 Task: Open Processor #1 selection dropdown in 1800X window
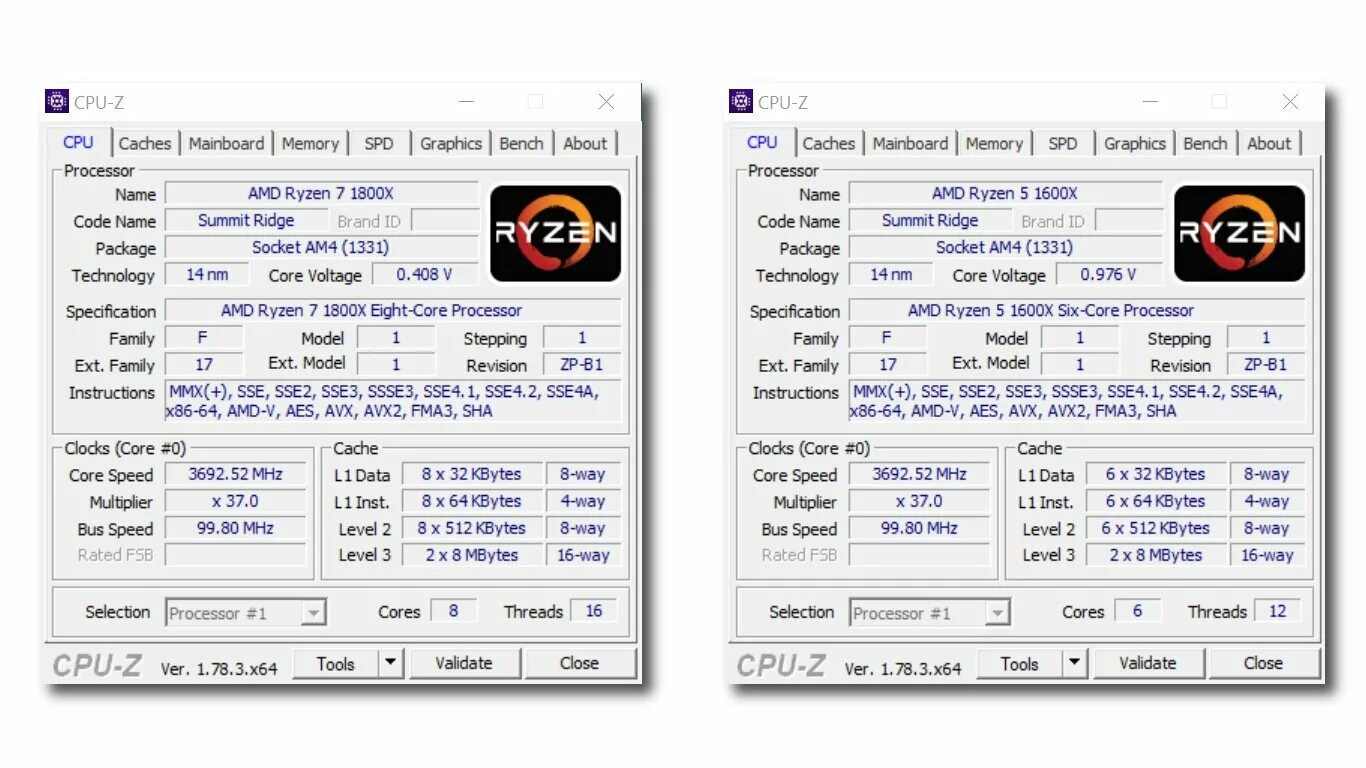(x=246, y=613)
